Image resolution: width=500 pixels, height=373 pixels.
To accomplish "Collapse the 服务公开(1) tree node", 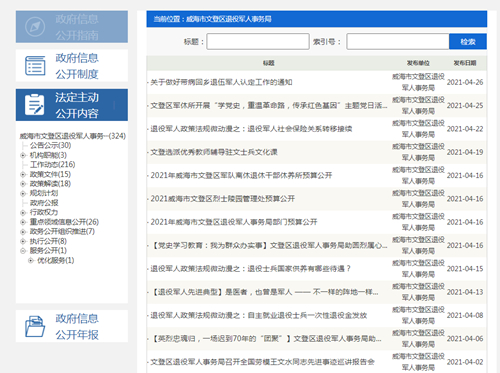I will tap(23, 251).
